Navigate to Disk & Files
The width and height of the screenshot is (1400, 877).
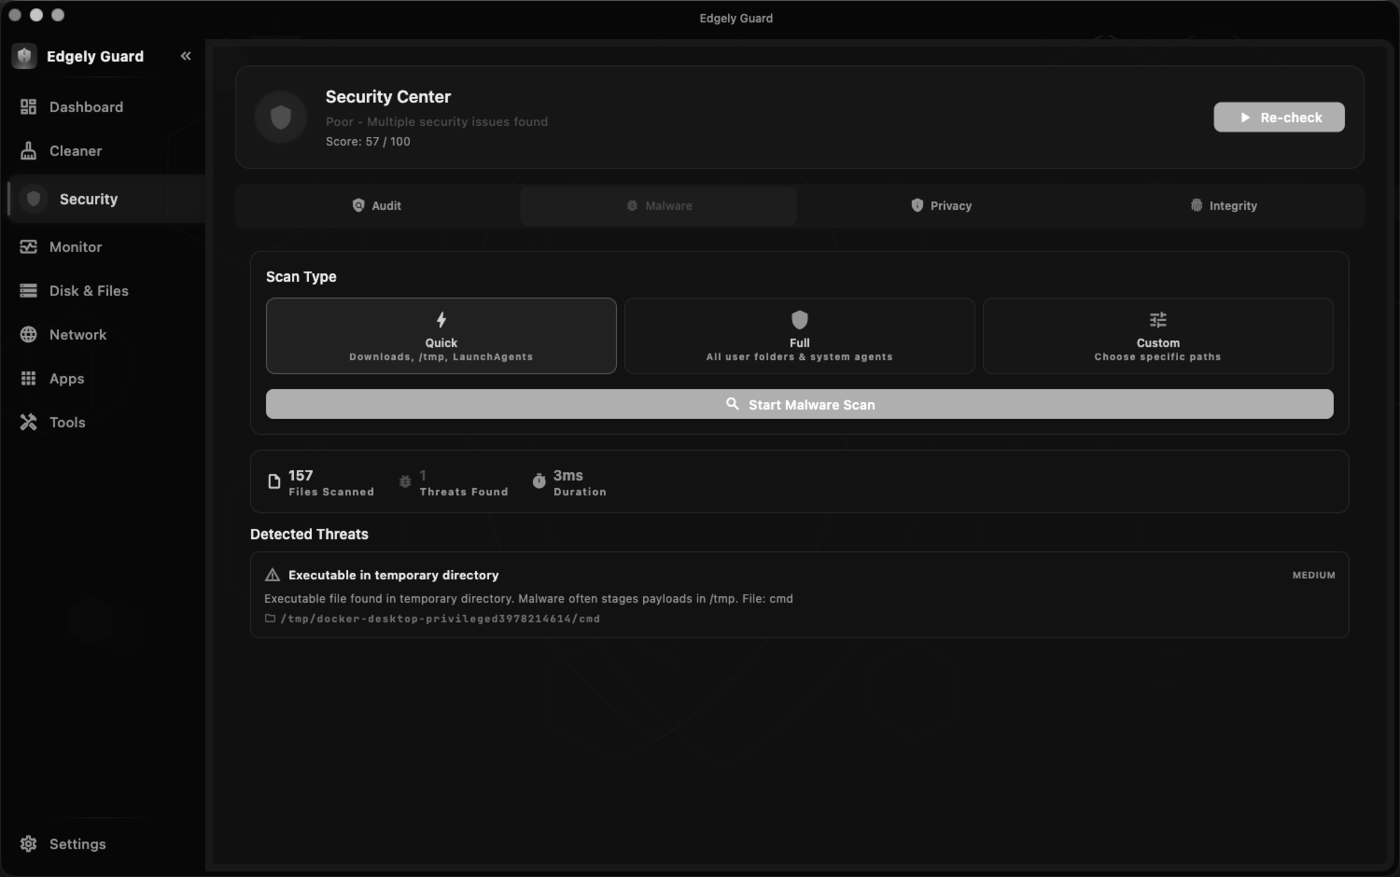pos(103,291)
